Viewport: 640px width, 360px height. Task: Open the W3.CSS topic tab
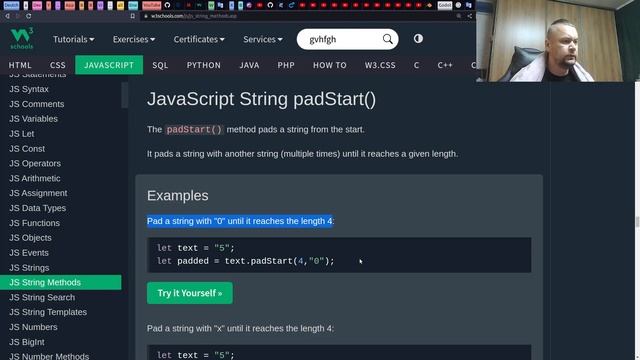tap(380, 65)
